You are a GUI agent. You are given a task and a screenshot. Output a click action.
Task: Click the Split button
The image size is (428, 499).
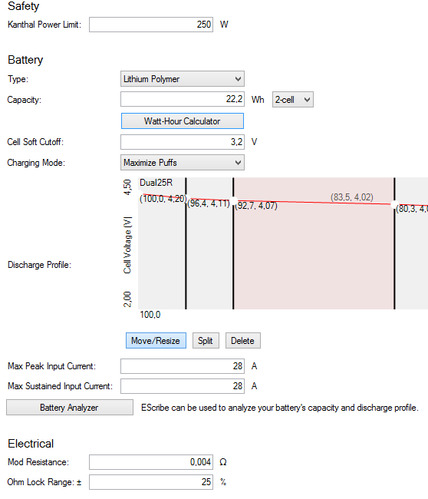point(205,341)
